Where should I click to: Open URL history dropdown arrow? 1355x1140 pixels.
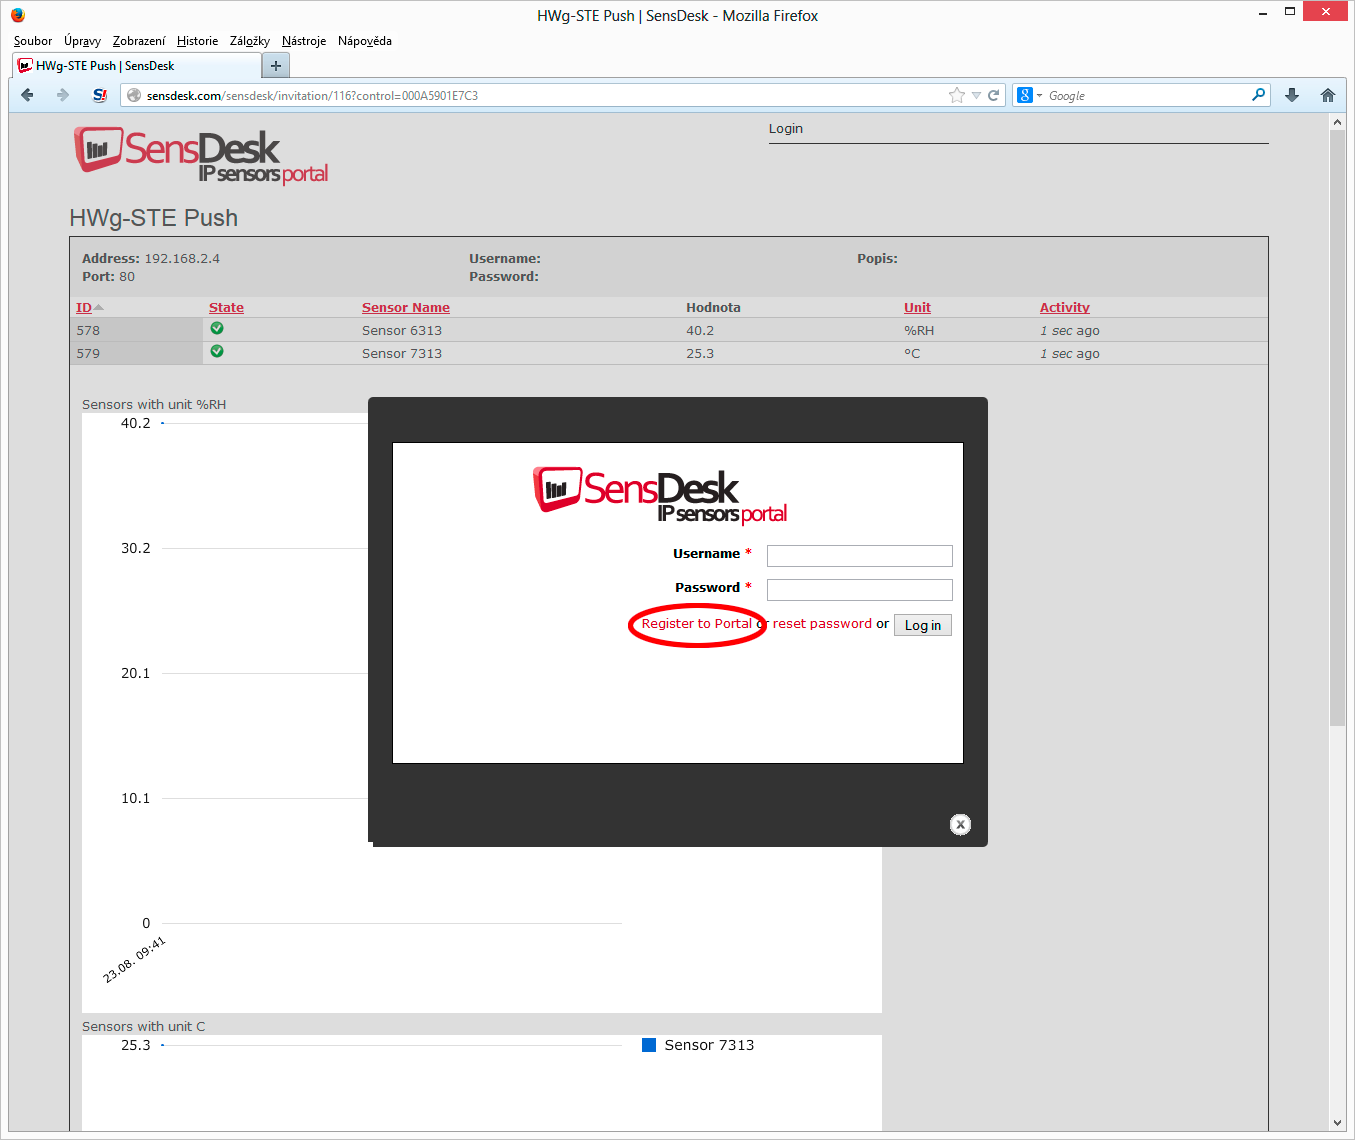tap(976, 95)
